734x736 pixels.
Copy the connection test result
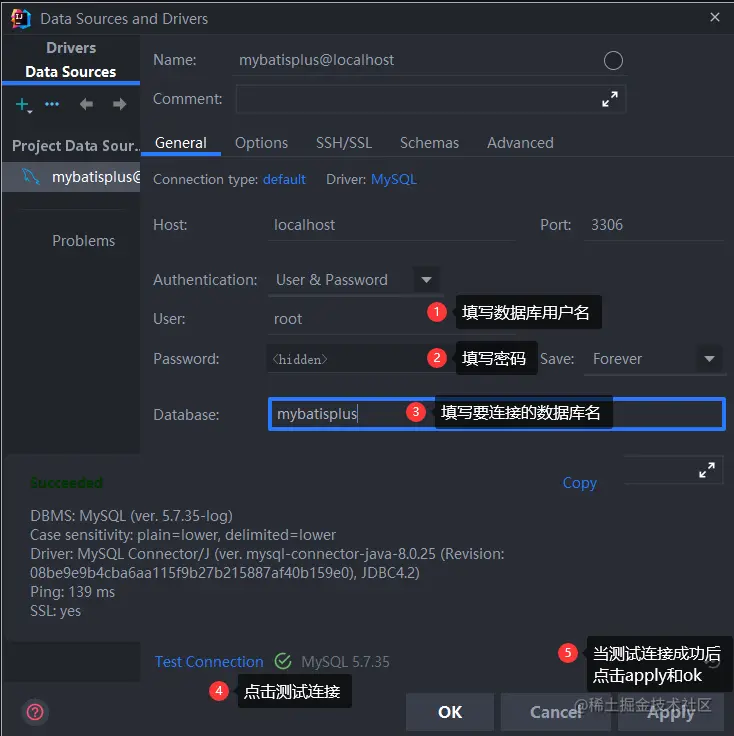point(580,483)
